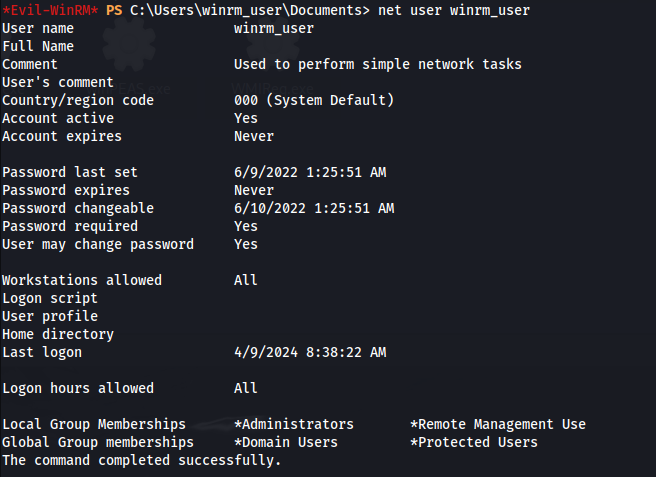Click the *Administrators group entry

[294, 424]
